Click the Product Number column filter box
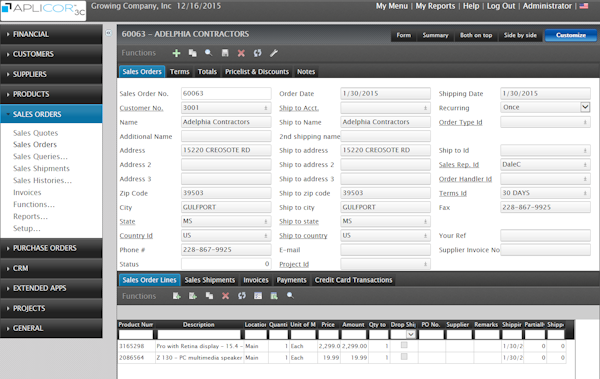This screenshot has height=379, width=600. pyautogui.click(x=135, y=335)
